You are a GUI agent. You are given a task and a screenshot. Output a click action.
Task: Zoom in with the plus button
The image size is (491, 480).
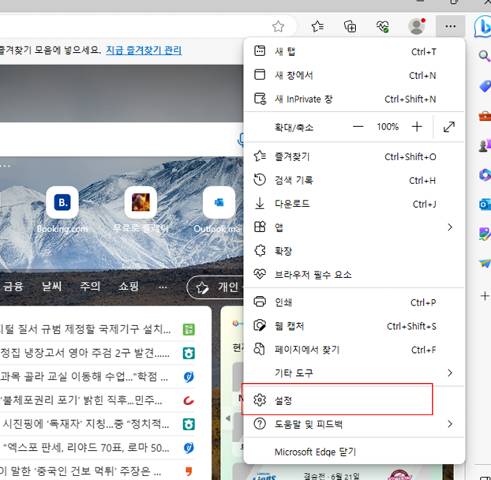pyautogui.click(x=417, y=127)
